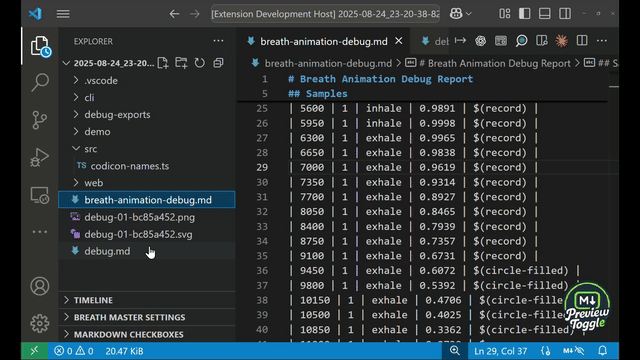
Task: Click the Customize Layout icon
Action: click(504, 14)
